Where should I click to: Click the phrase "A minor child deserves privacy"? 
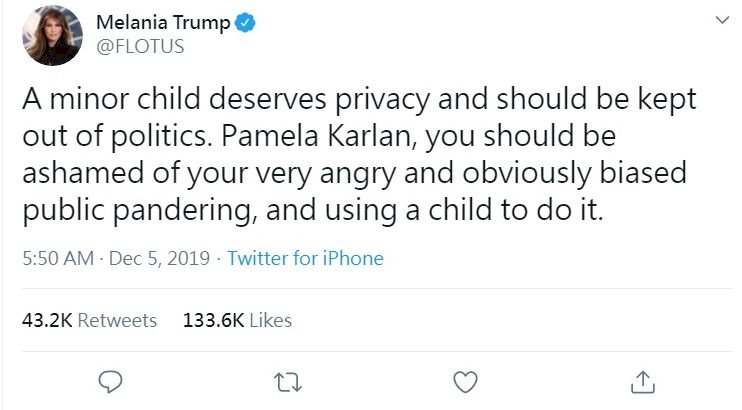(226, 99)
